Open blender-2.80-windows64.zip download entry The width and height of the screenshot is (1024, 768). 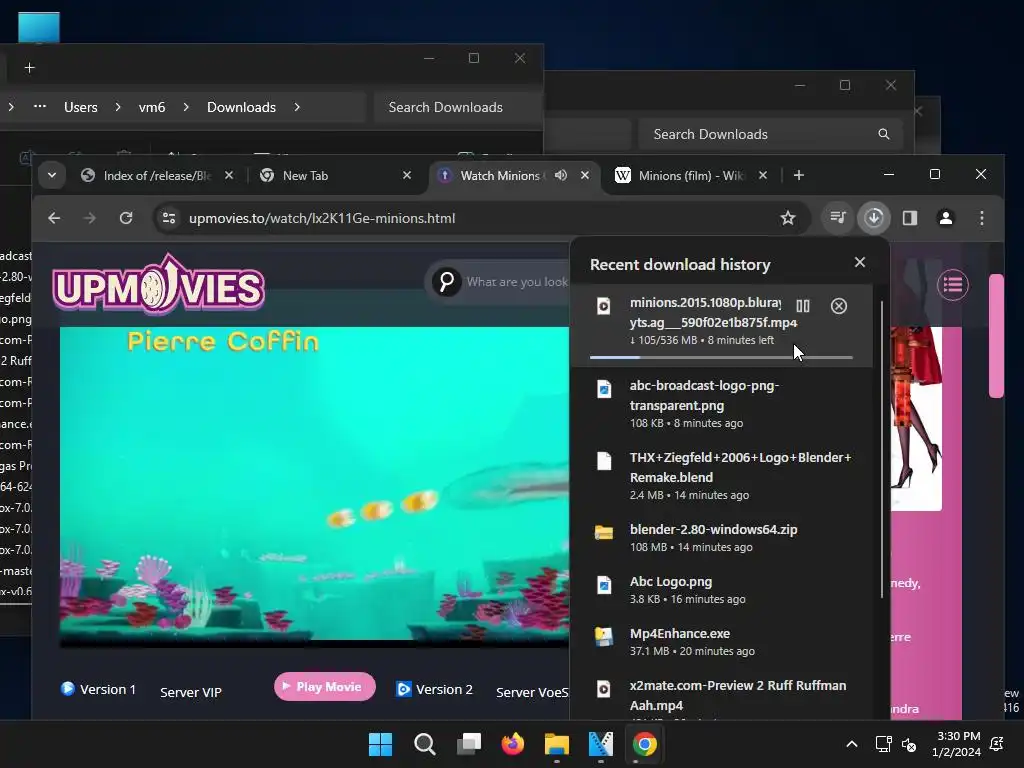click(x=722, y=537)
